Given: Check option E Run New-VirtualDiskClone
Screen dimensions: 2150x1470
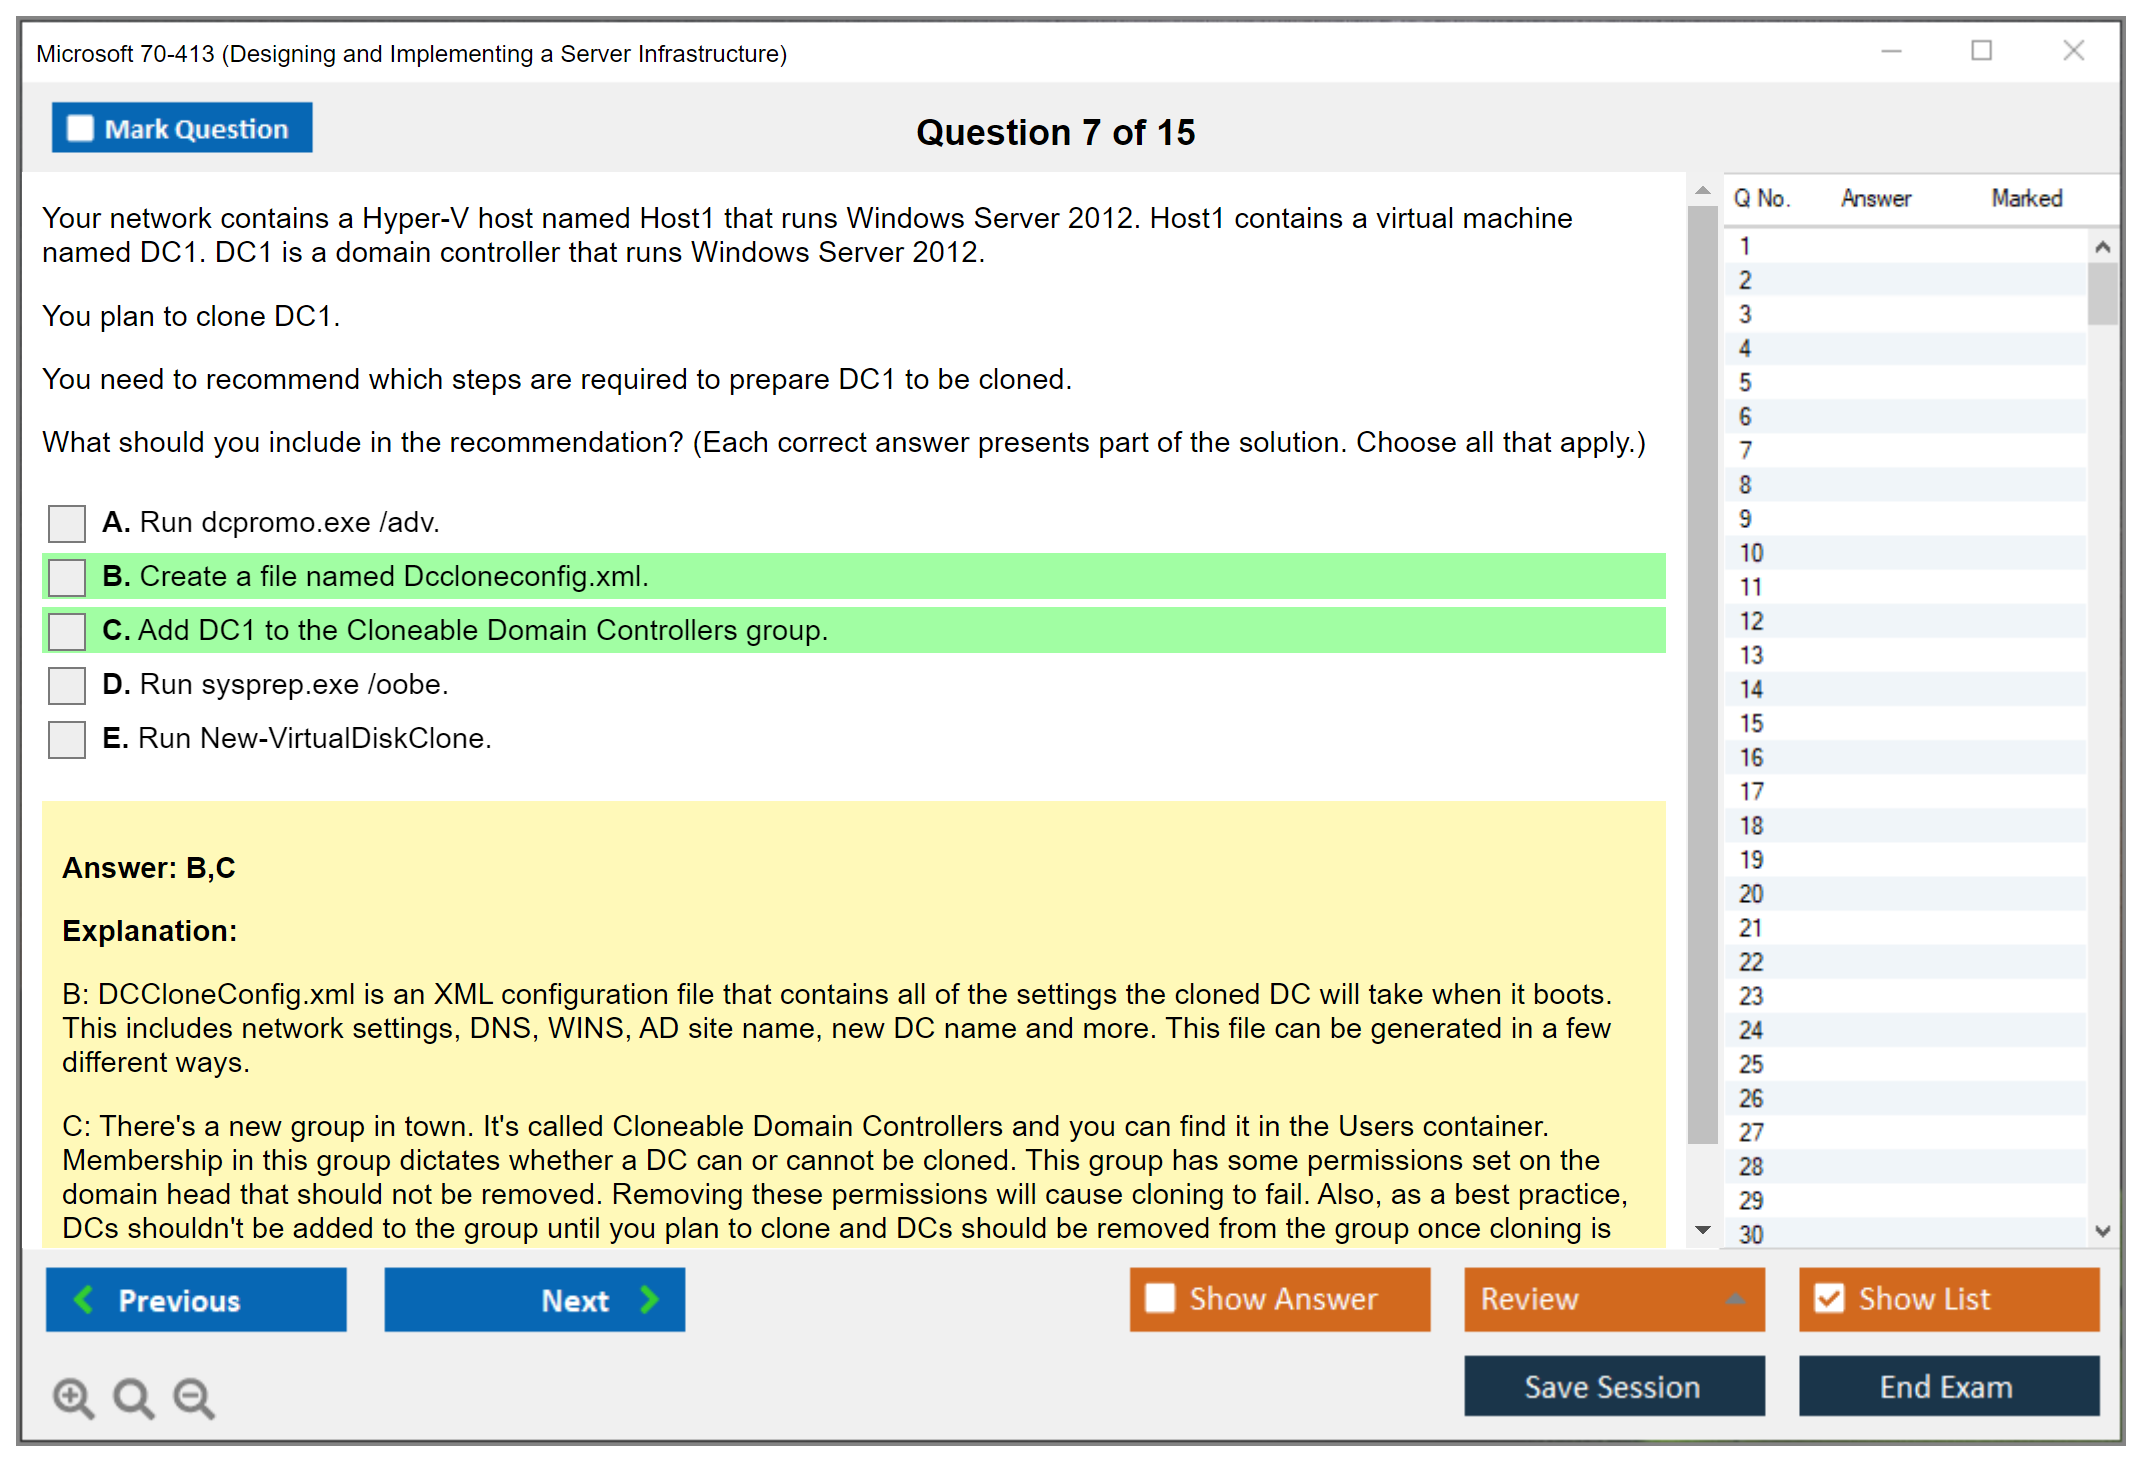Looking at the screenshot, I should (66, 739).
